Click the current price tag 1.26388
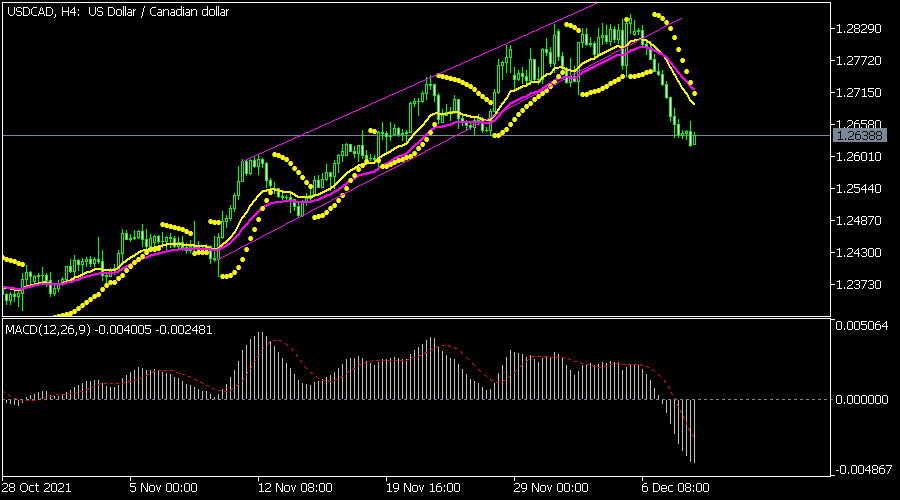The image size is (900, 500). tap(859, 135)
